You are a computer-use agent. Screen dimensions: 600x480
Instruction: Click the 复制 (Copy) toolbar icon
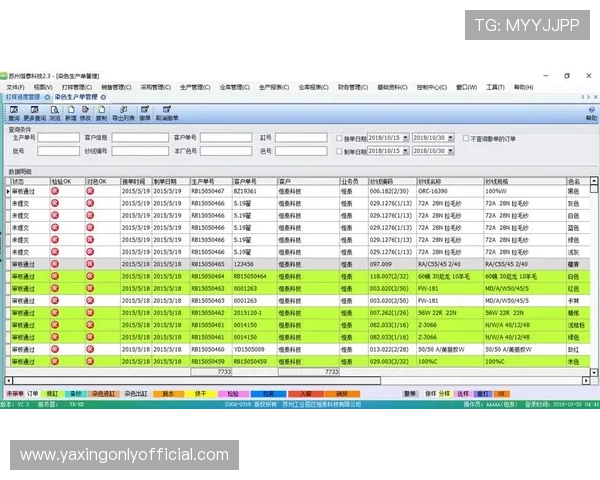coord(101,112)
